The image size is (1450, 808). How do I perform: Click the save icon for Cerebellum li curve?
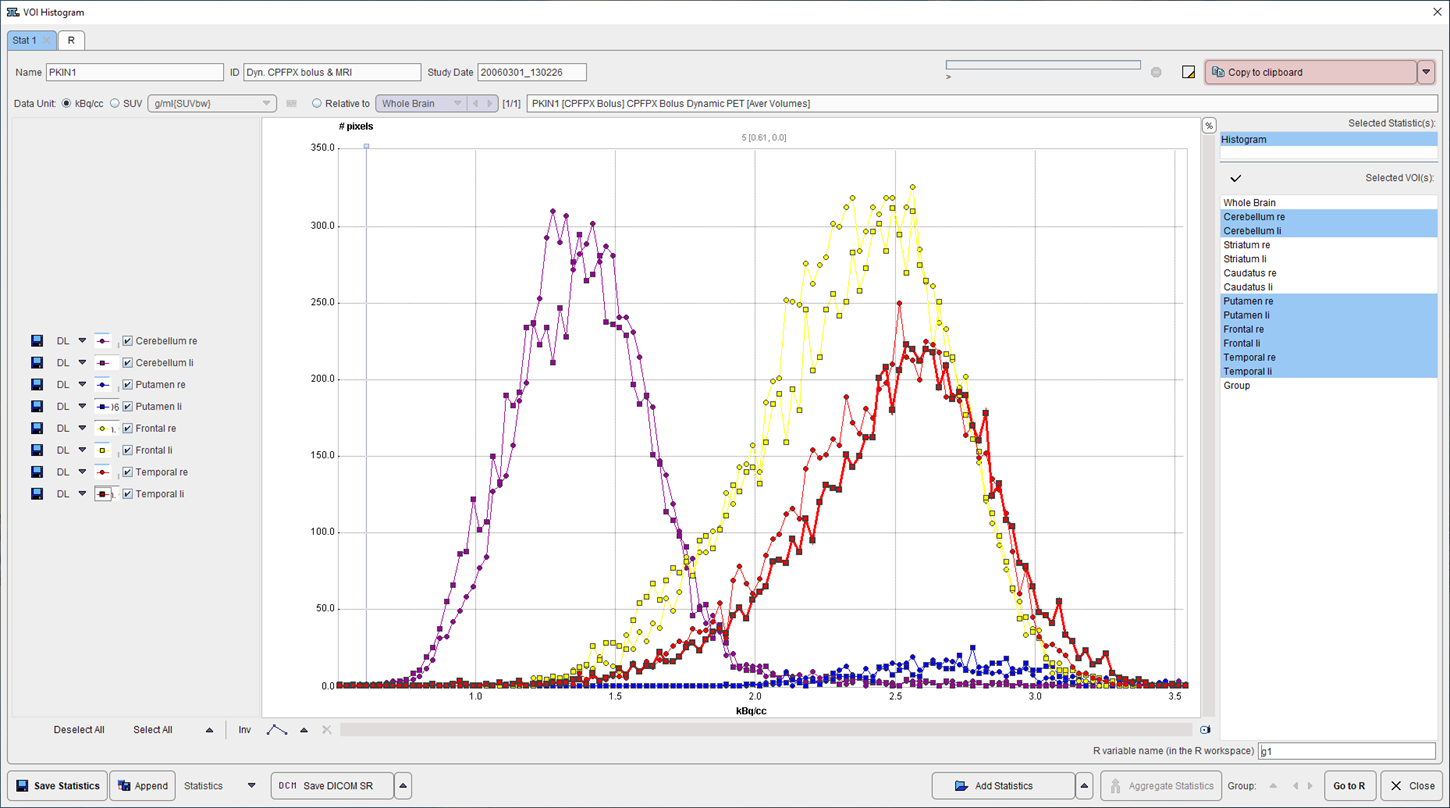[x=37, y=363]
